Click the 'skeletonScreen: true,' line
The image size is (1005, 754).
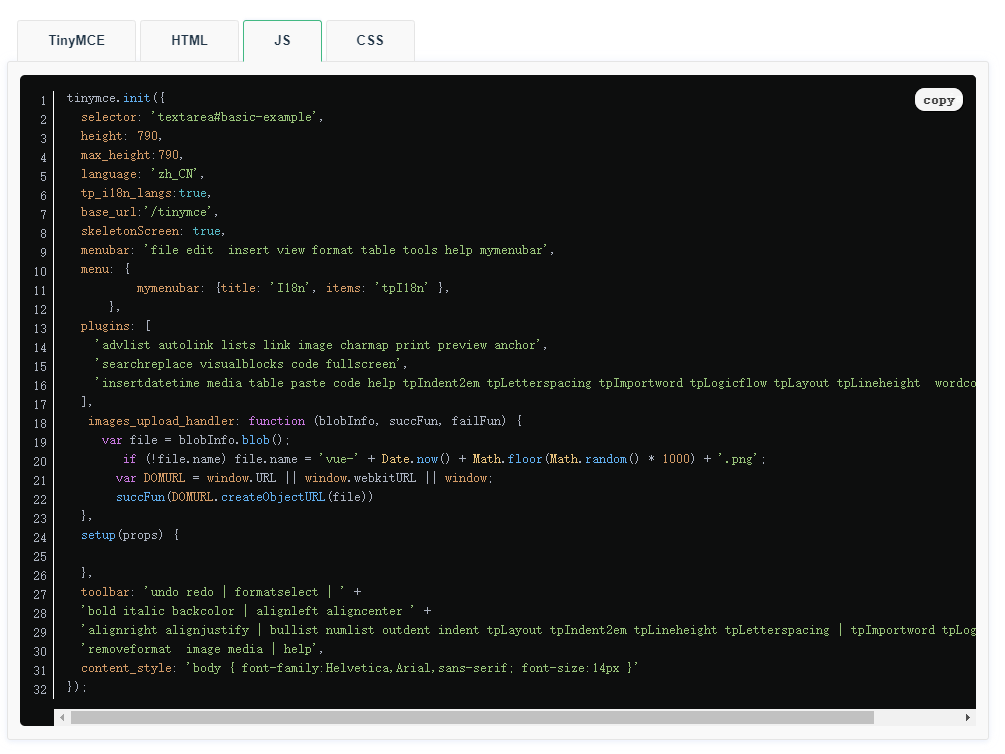153,231
